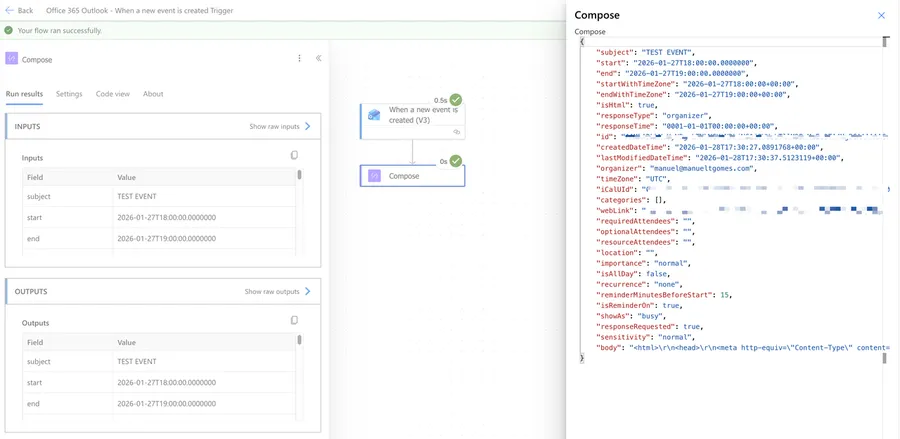This screenshot has width=900, height=439.
Task: Click the Back arrow button
Action: point(18,10)
